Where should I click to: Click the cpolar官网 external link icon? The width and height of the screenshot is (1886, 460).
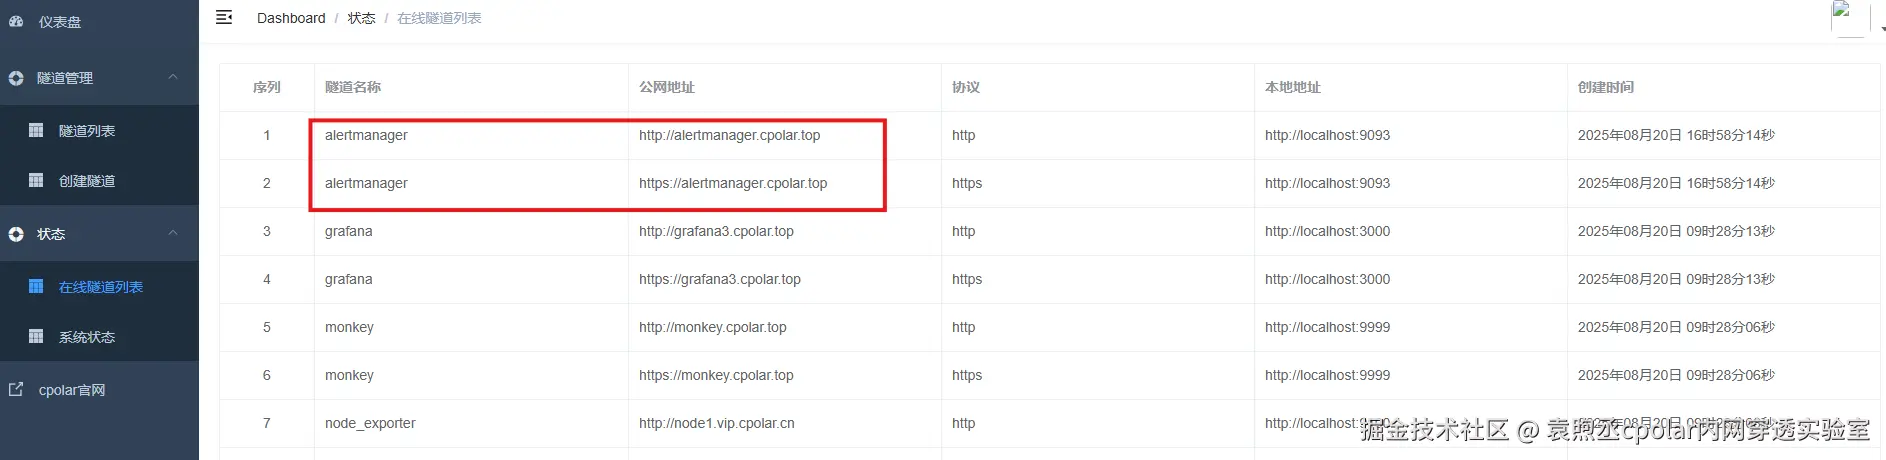pos(16,389)
